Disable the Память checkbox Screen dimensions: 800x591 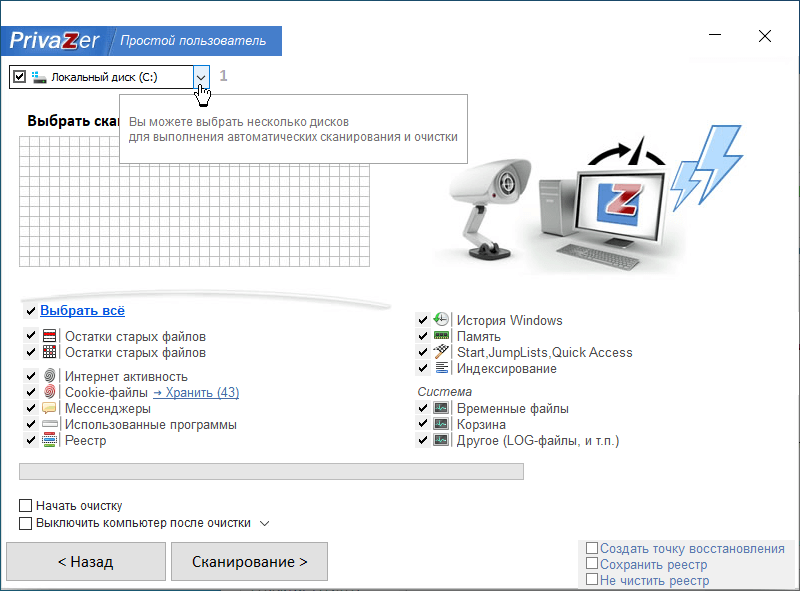422,336
